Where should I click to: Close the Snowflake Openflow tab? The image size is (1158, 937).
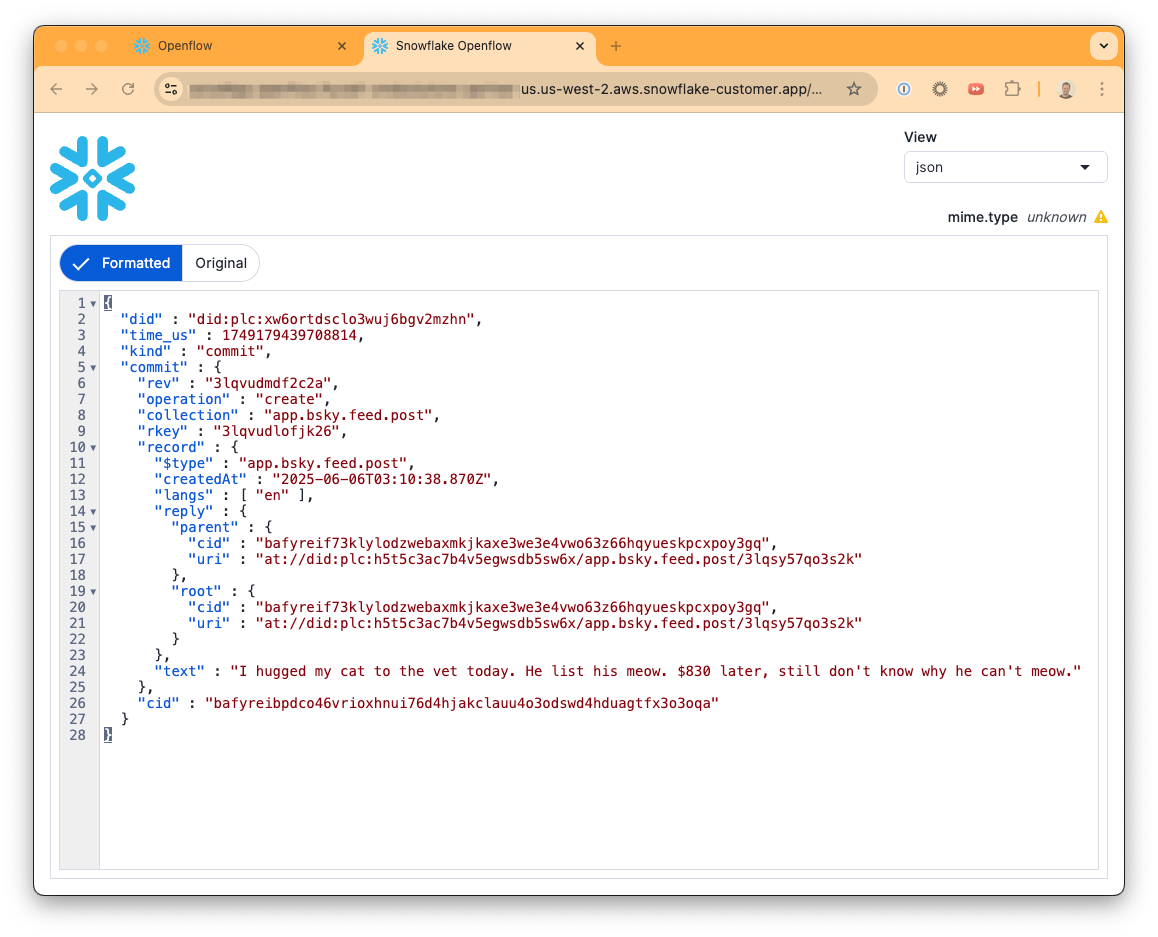tap(580, 46)
